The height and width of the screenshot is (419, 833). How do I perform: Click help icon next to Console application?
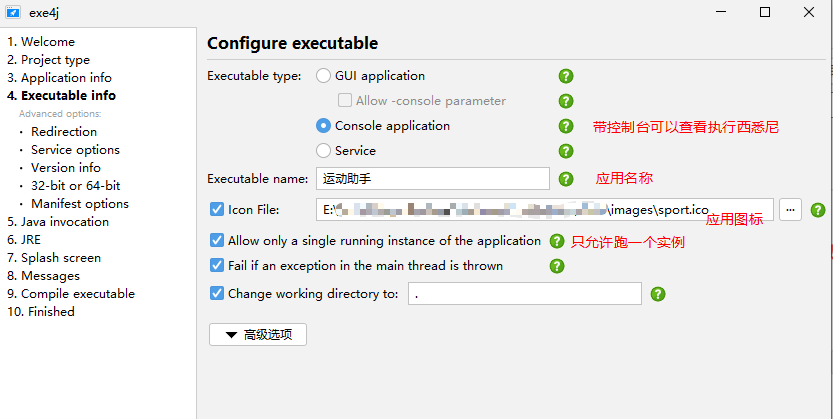(x=566, y=126)
